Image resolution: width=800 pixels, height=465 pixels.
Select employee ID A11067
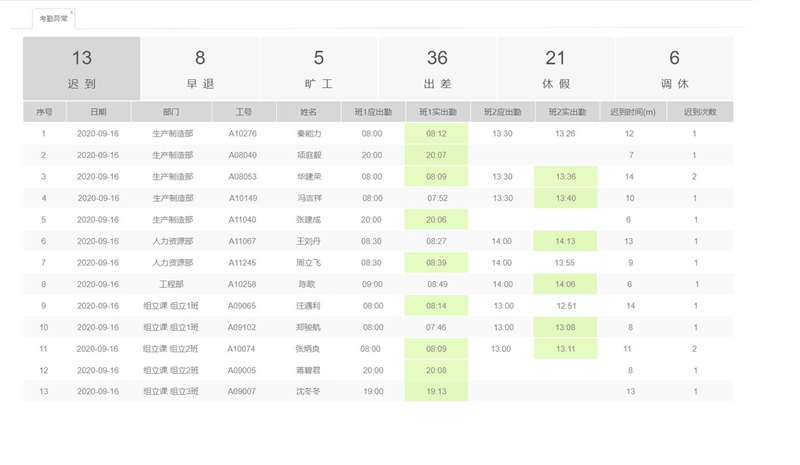click(x=242, y=241)
